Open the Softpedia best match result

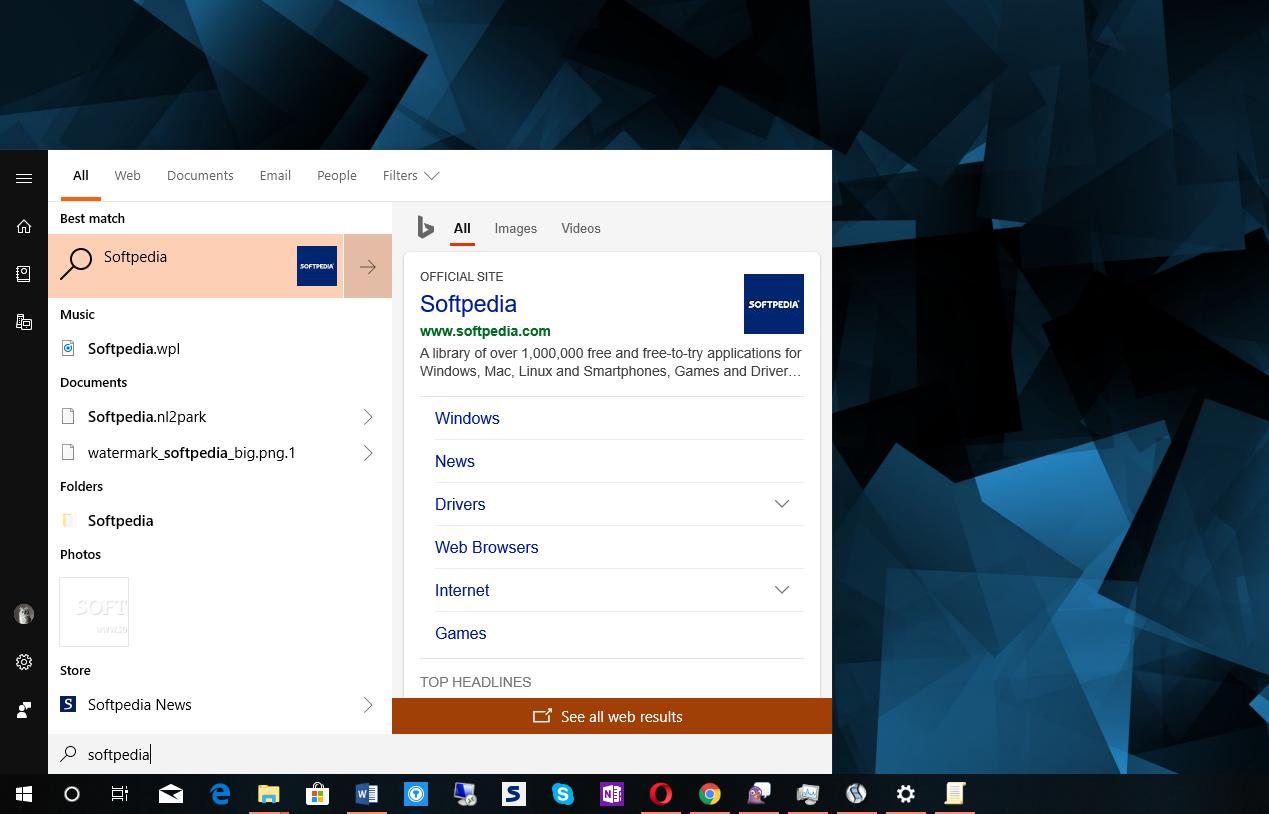coord(196,266)
